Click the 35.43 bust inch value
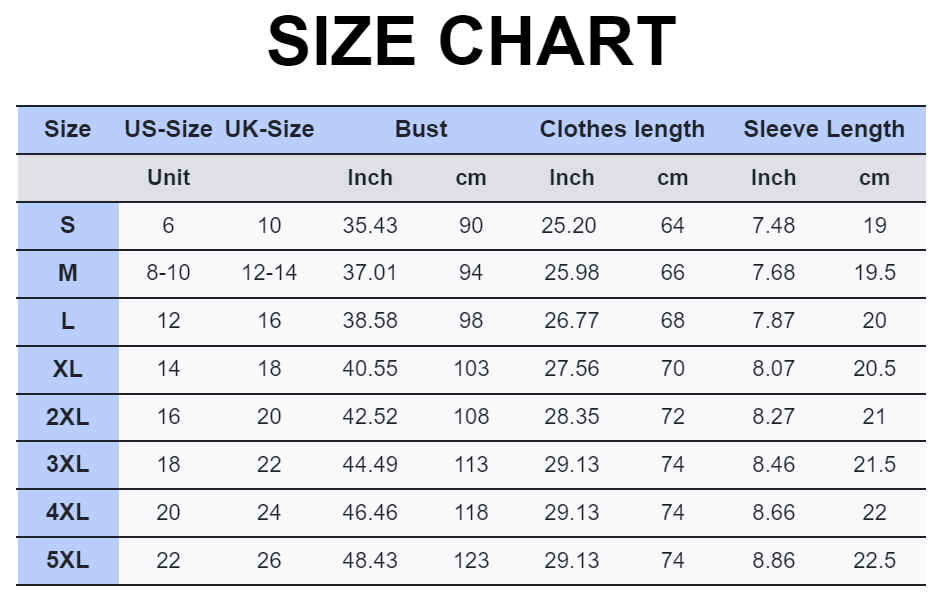This screenshot has width=943, height=594. (370, 225)
